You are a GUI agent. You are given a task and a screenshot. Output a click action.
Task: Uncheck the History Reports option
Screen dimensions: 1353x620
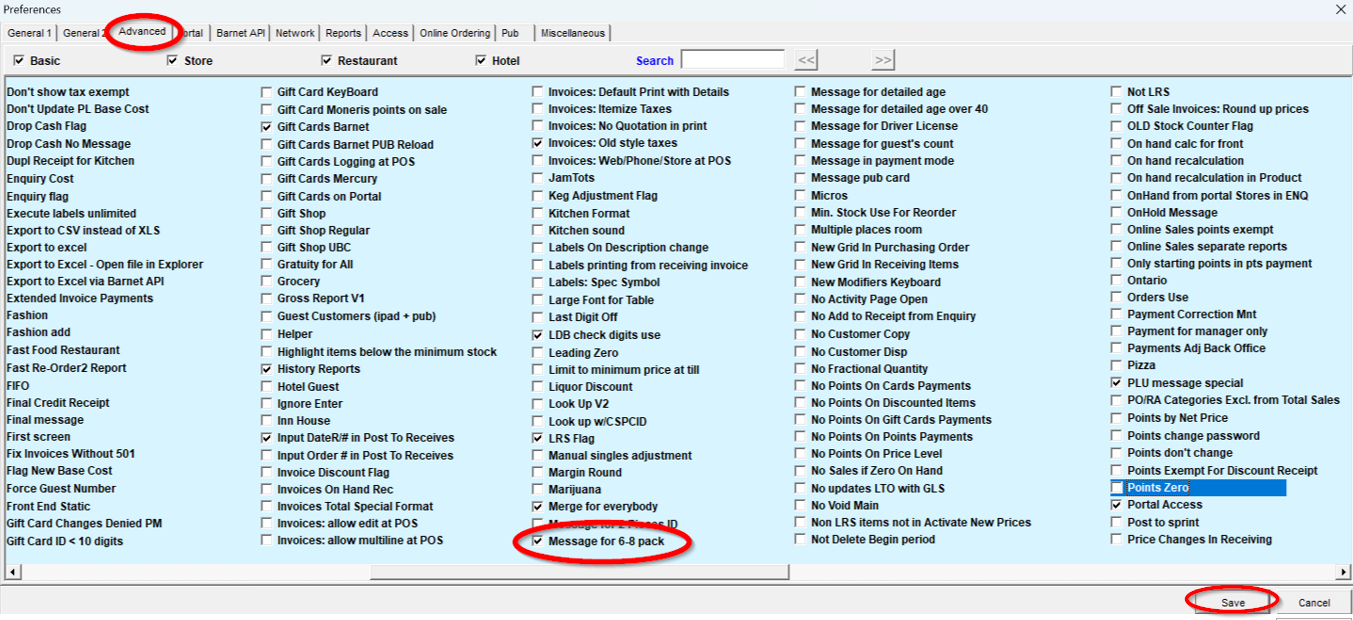coord(267,369)
